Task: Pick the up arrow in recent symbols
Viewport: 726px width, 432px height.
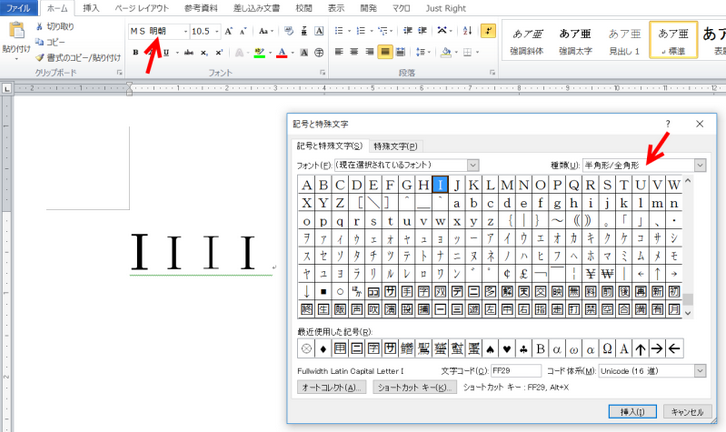Action: (640, 348)
